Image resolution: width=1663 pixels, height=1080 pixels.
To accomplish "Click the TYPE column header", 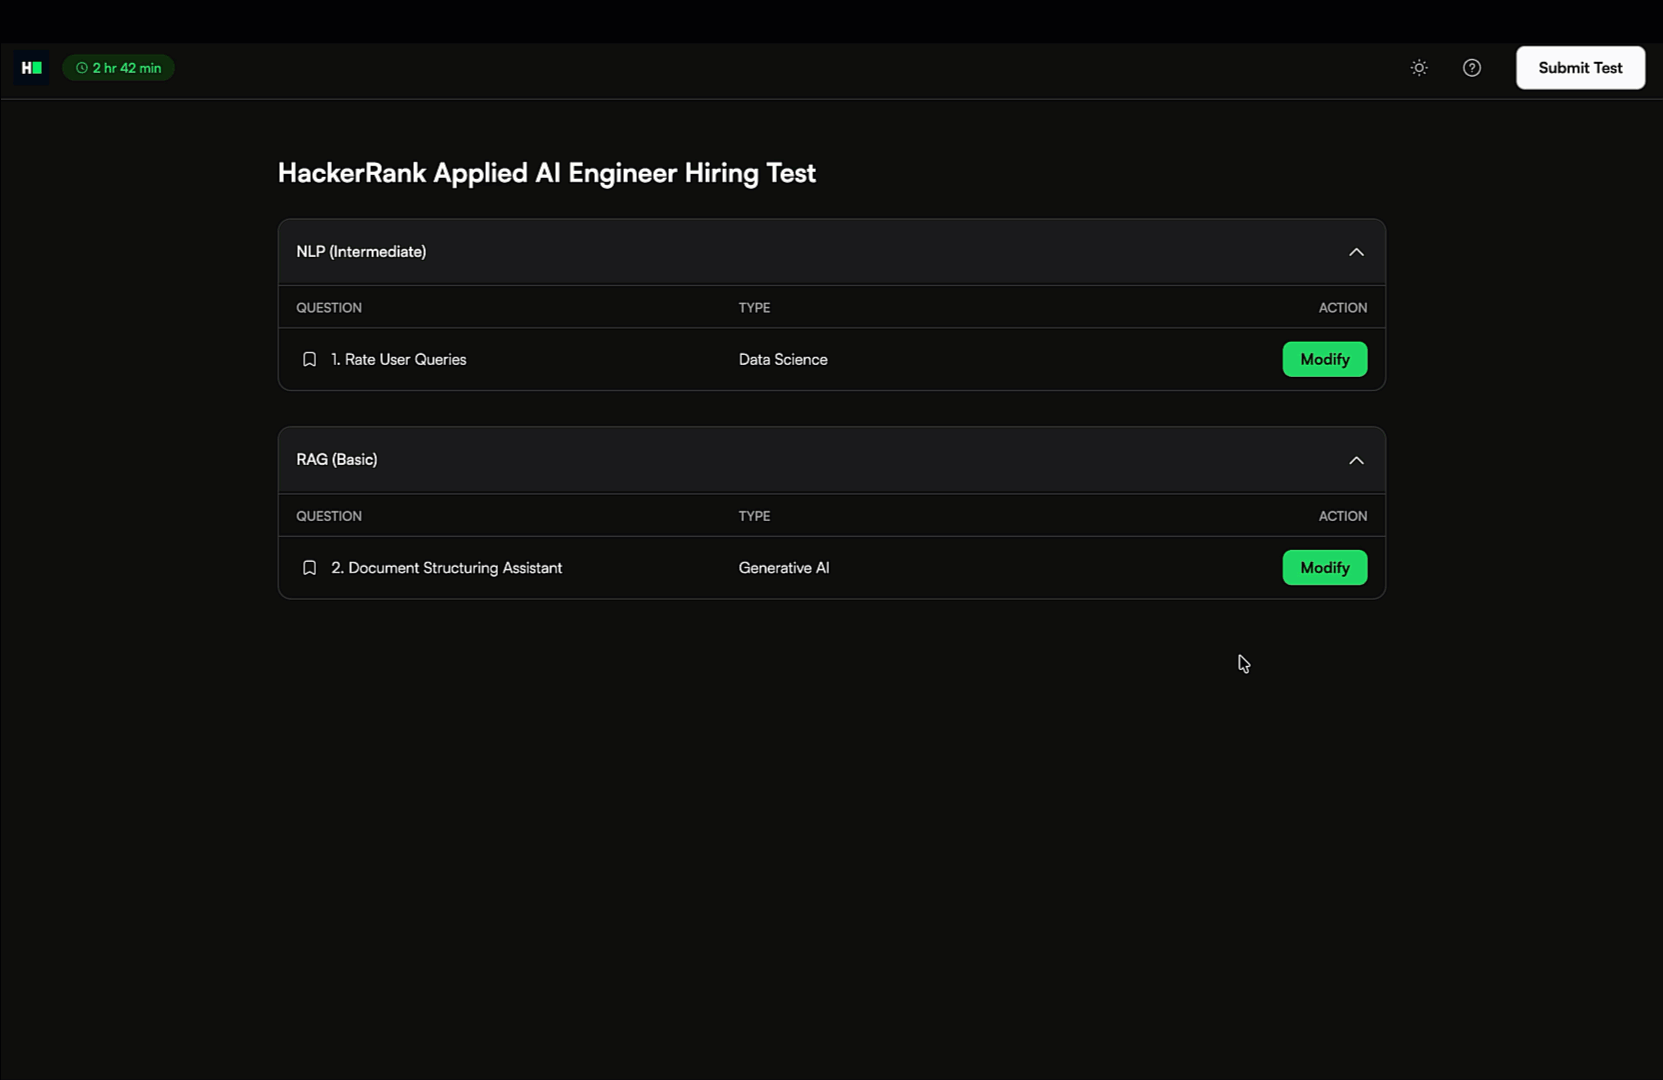I will click(753, 307).
